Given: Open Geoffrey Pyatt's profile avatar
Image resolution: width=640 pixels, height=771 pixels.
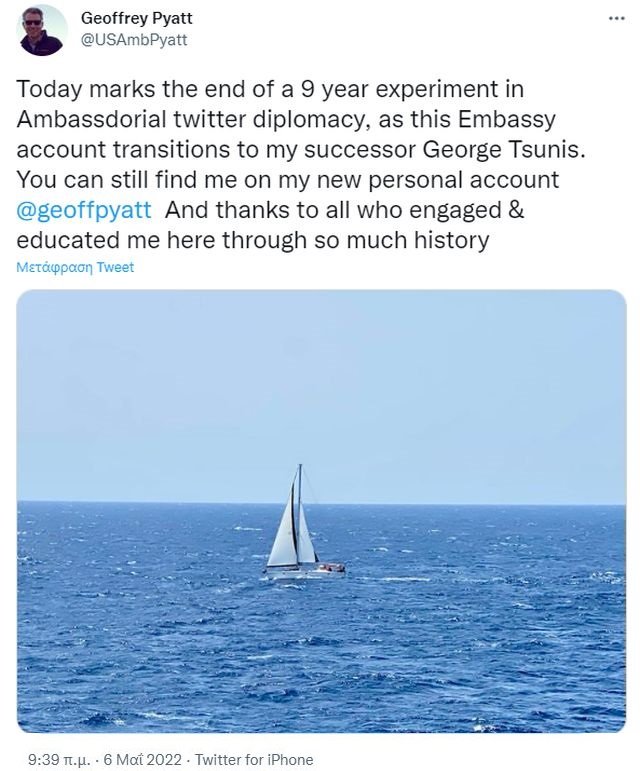Looking at the screenshot, I should coord(42,30).
